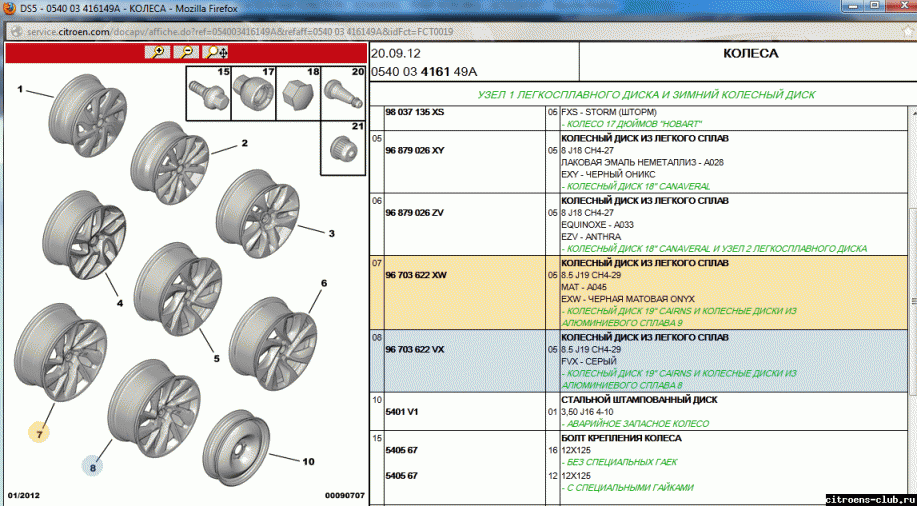Click EXY - ЧЕРНЫЙ ОНИКС text
Viewport: 917px width, 506px height.
point(608,174)
